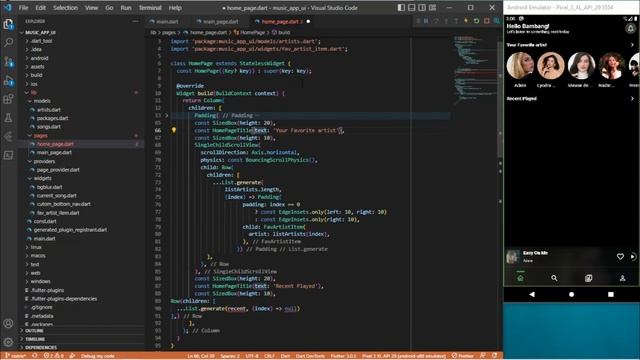The width and height of the screenshot is (640, 360).
Task: Click the Pixel 3 XL device selector in status bar
Action: pyautogui.click(x=404, y=356)
